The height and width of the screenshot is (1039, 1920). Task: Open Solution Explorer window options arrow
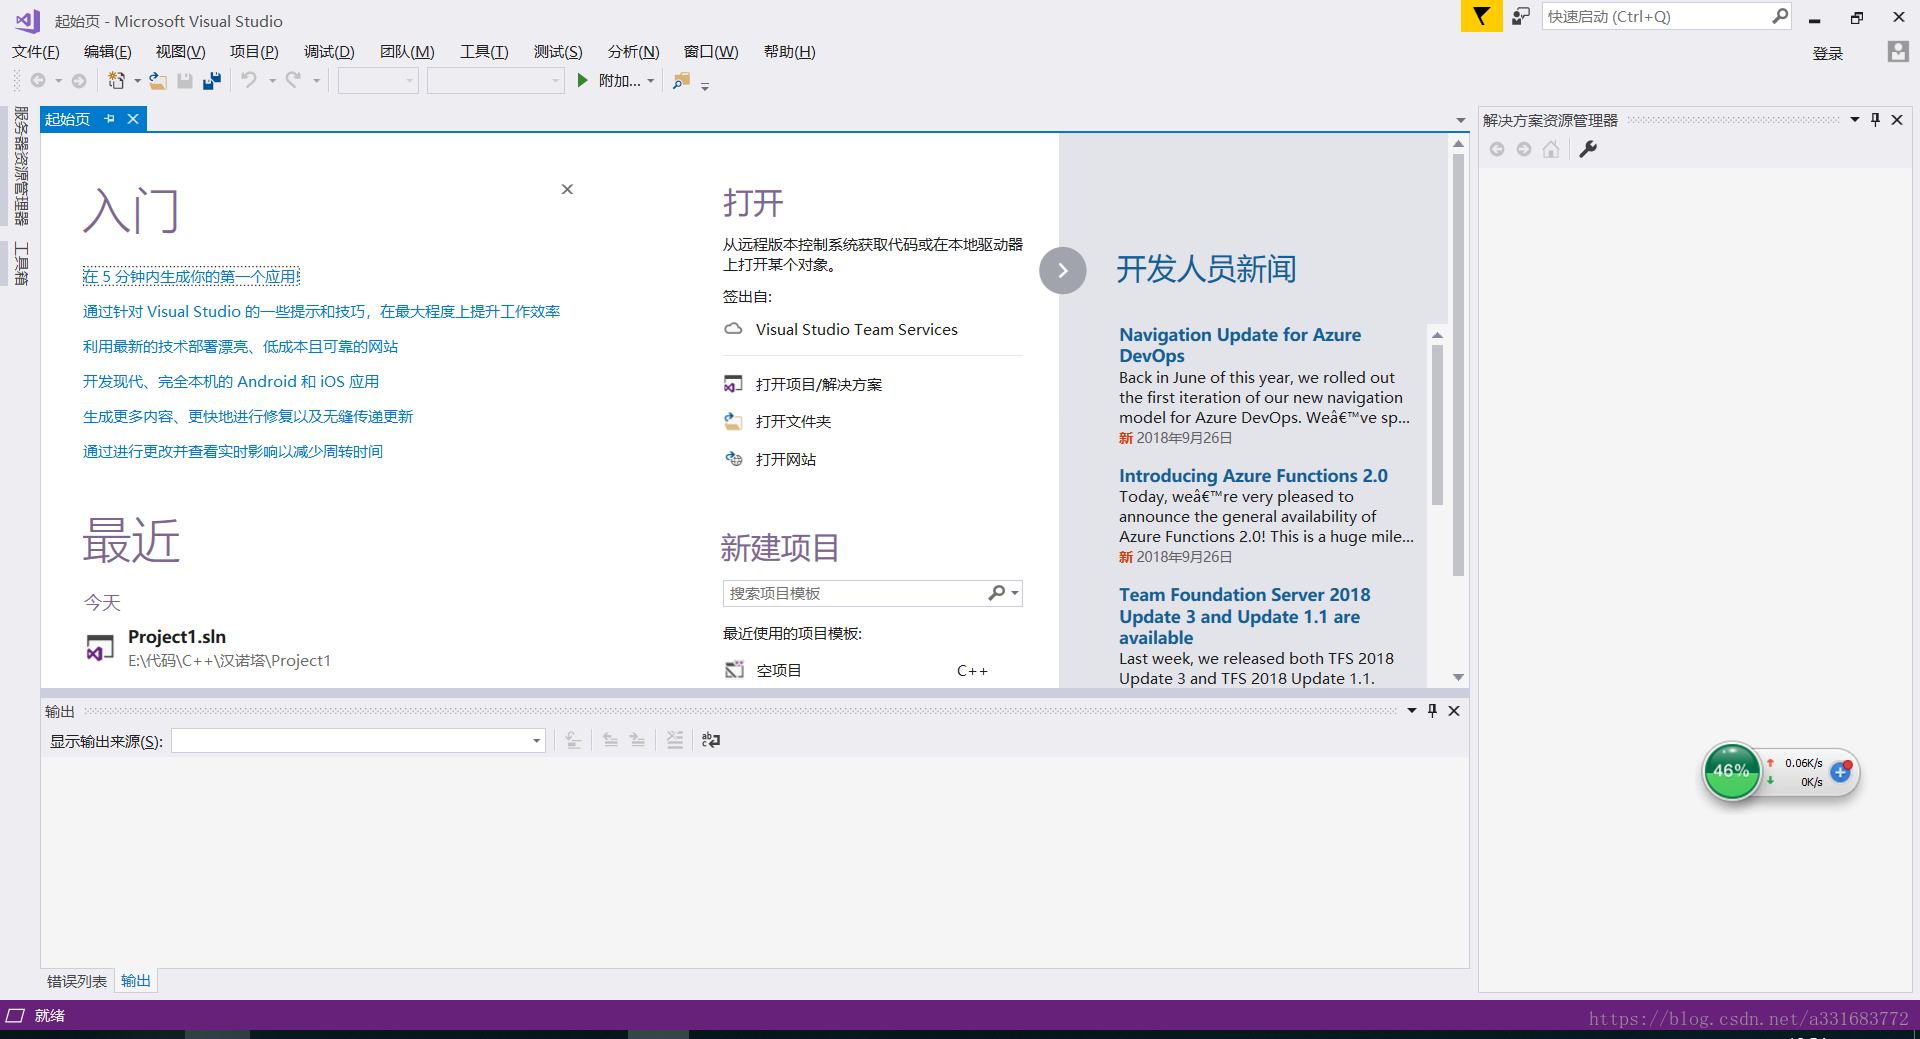point(1854,119)
